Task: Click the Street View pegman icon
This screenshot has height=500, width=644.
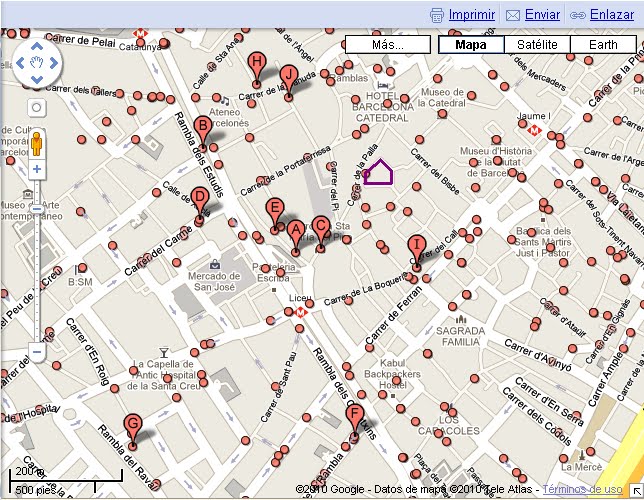Action: click(37, 144)
